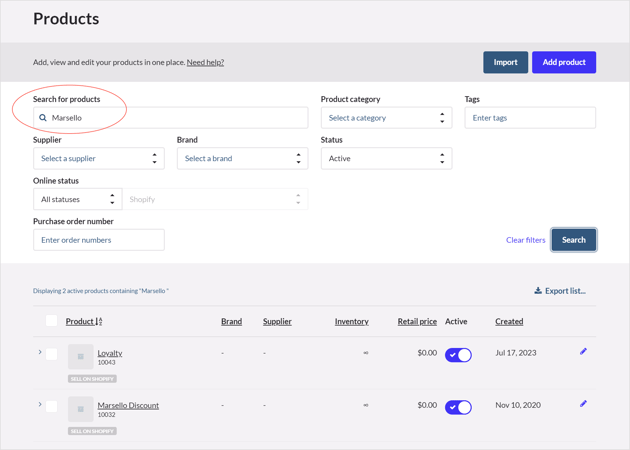630x450 pixels.
Task: Open the Status dropdown showing Active
Action: [x=387, y=158]
